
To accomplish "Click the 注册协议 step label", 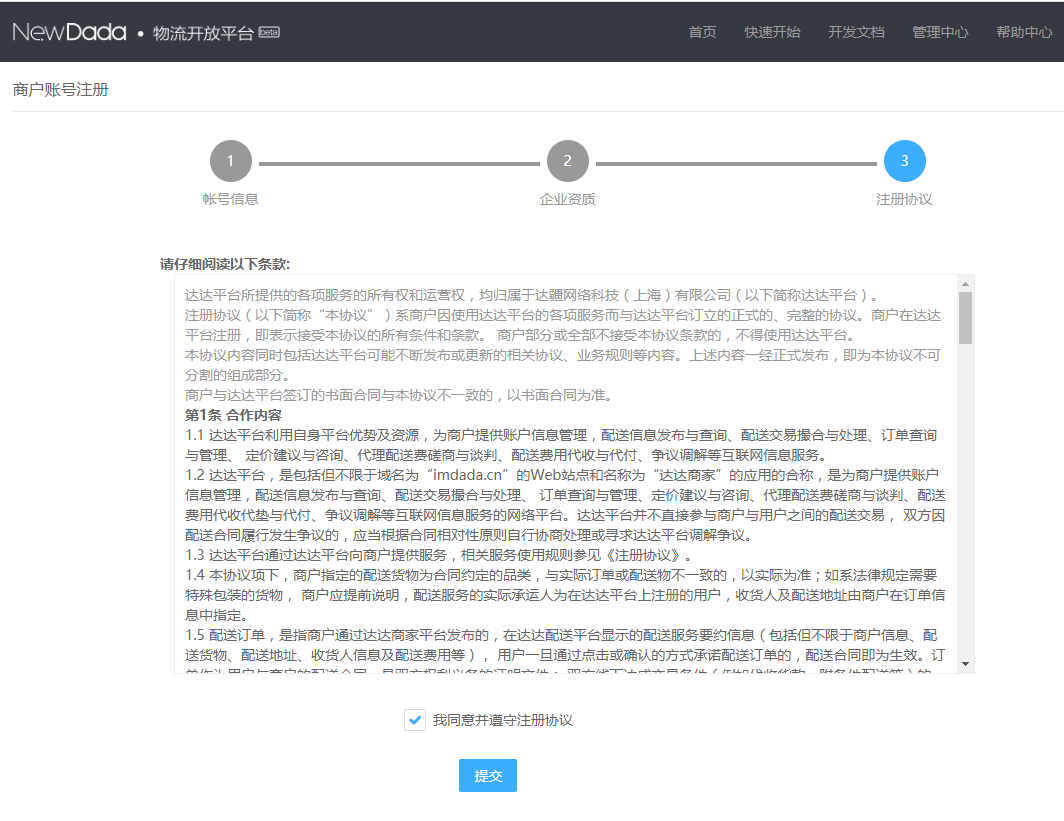I will click(904, 199).
